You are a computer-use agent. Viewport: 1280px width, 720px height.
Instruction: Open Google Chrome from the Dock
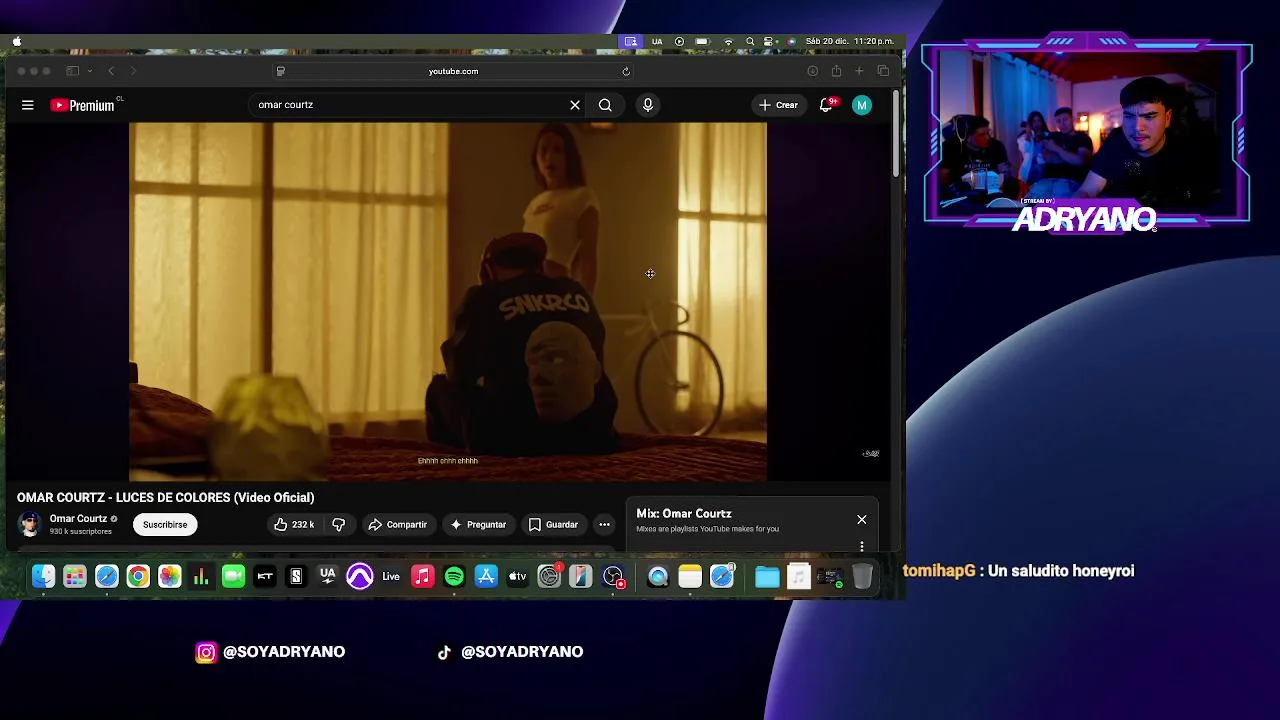click(x=138, y=577)
